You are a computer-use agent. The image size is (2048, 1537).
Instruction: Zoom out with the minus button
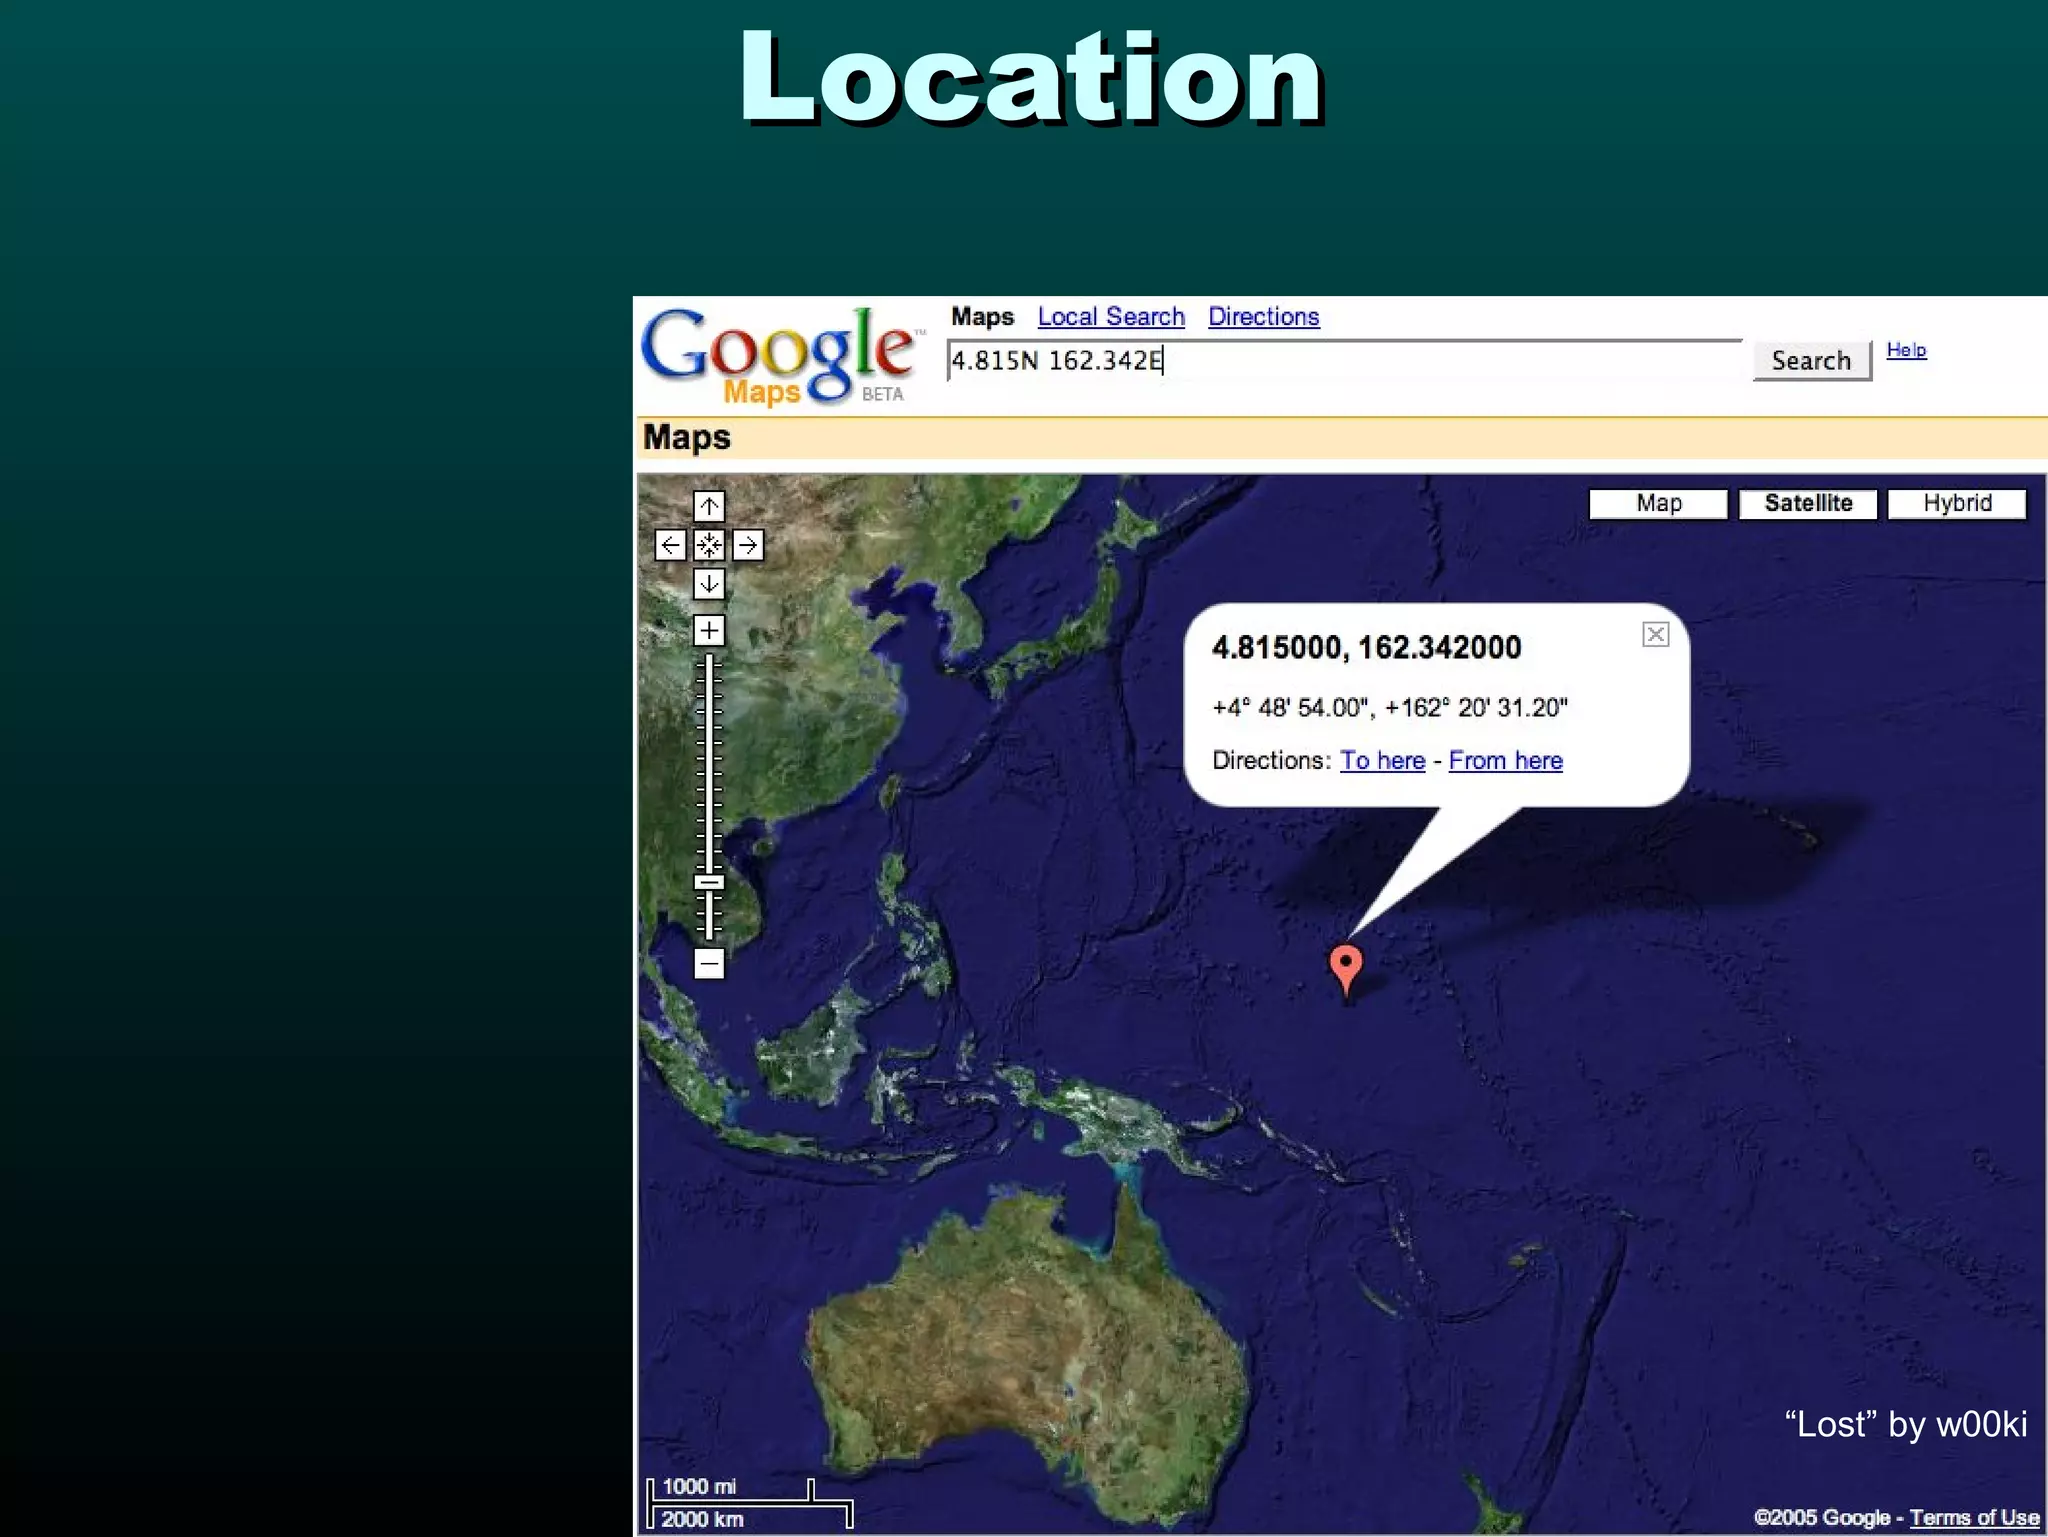click(709, 964)
